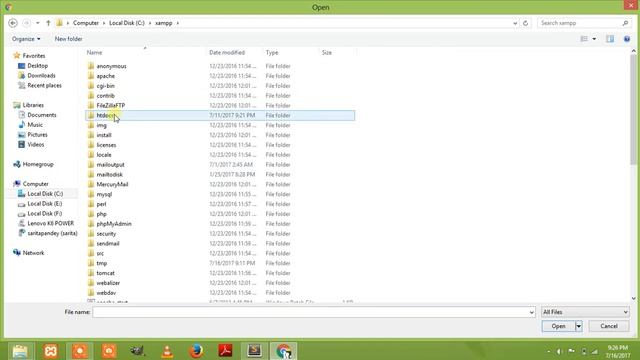Expand the Open button dropdown arrow
This screenshot has height=360, width=640.
578,326
